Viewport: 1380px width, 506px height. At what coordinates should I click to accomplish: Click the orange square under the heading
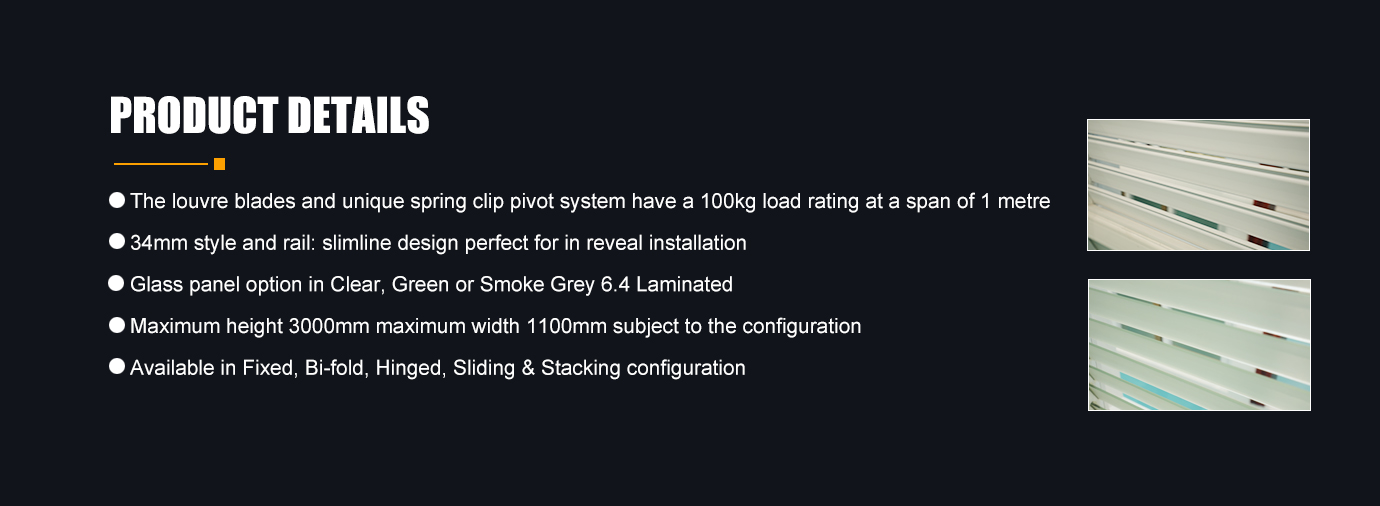pos(220,164)
